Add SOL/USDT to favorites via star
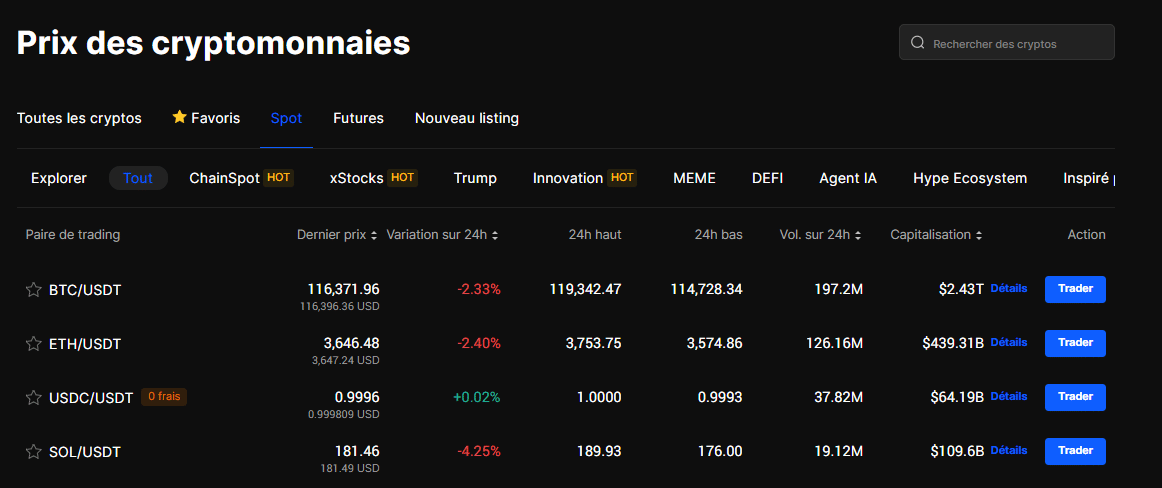The height and width of the screenshot is (488, 1162). click(x=33, y=452)
